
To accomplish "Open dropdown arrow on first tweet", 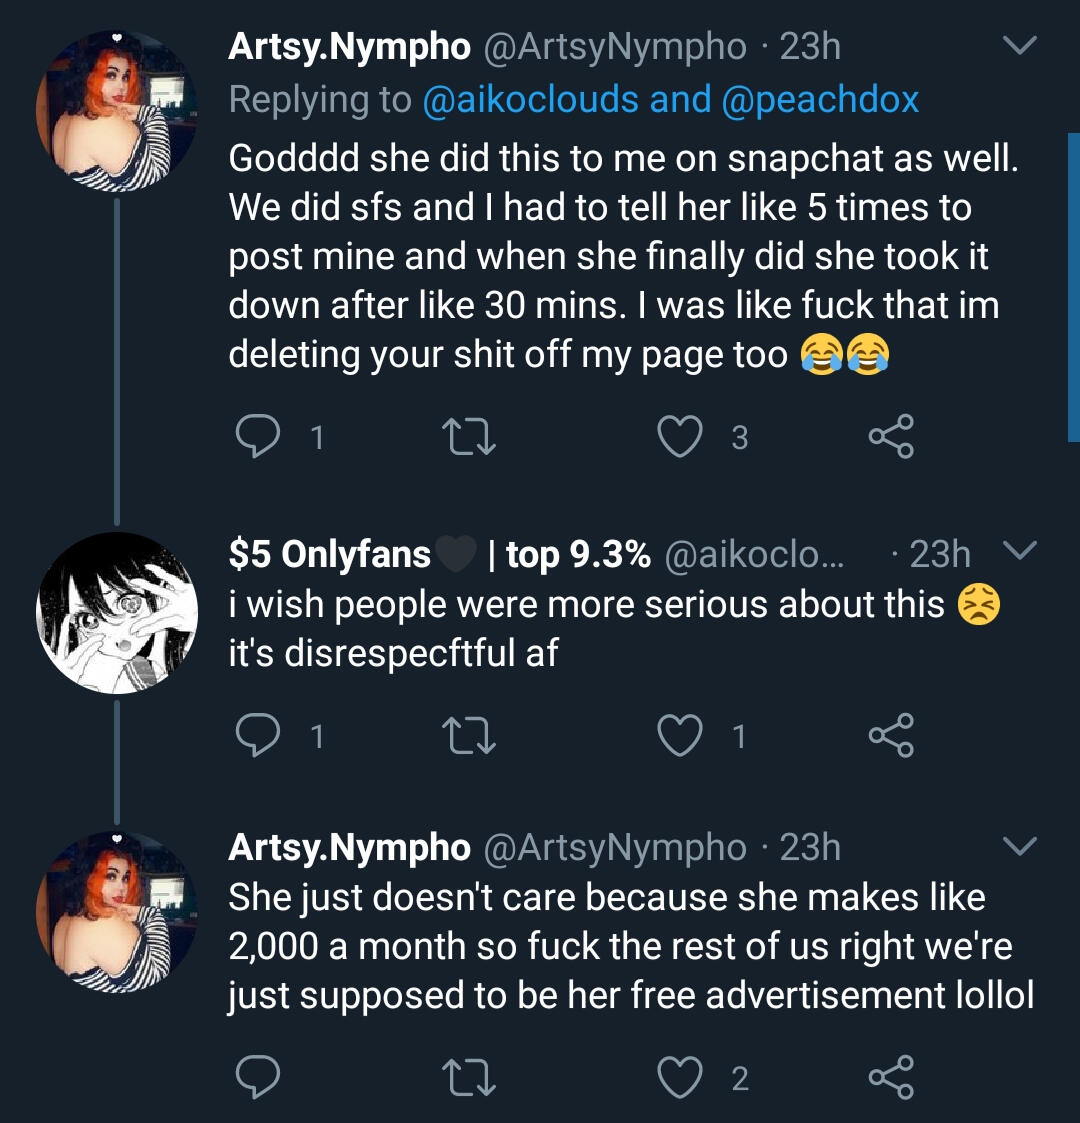I will (x=1019, y=47).
